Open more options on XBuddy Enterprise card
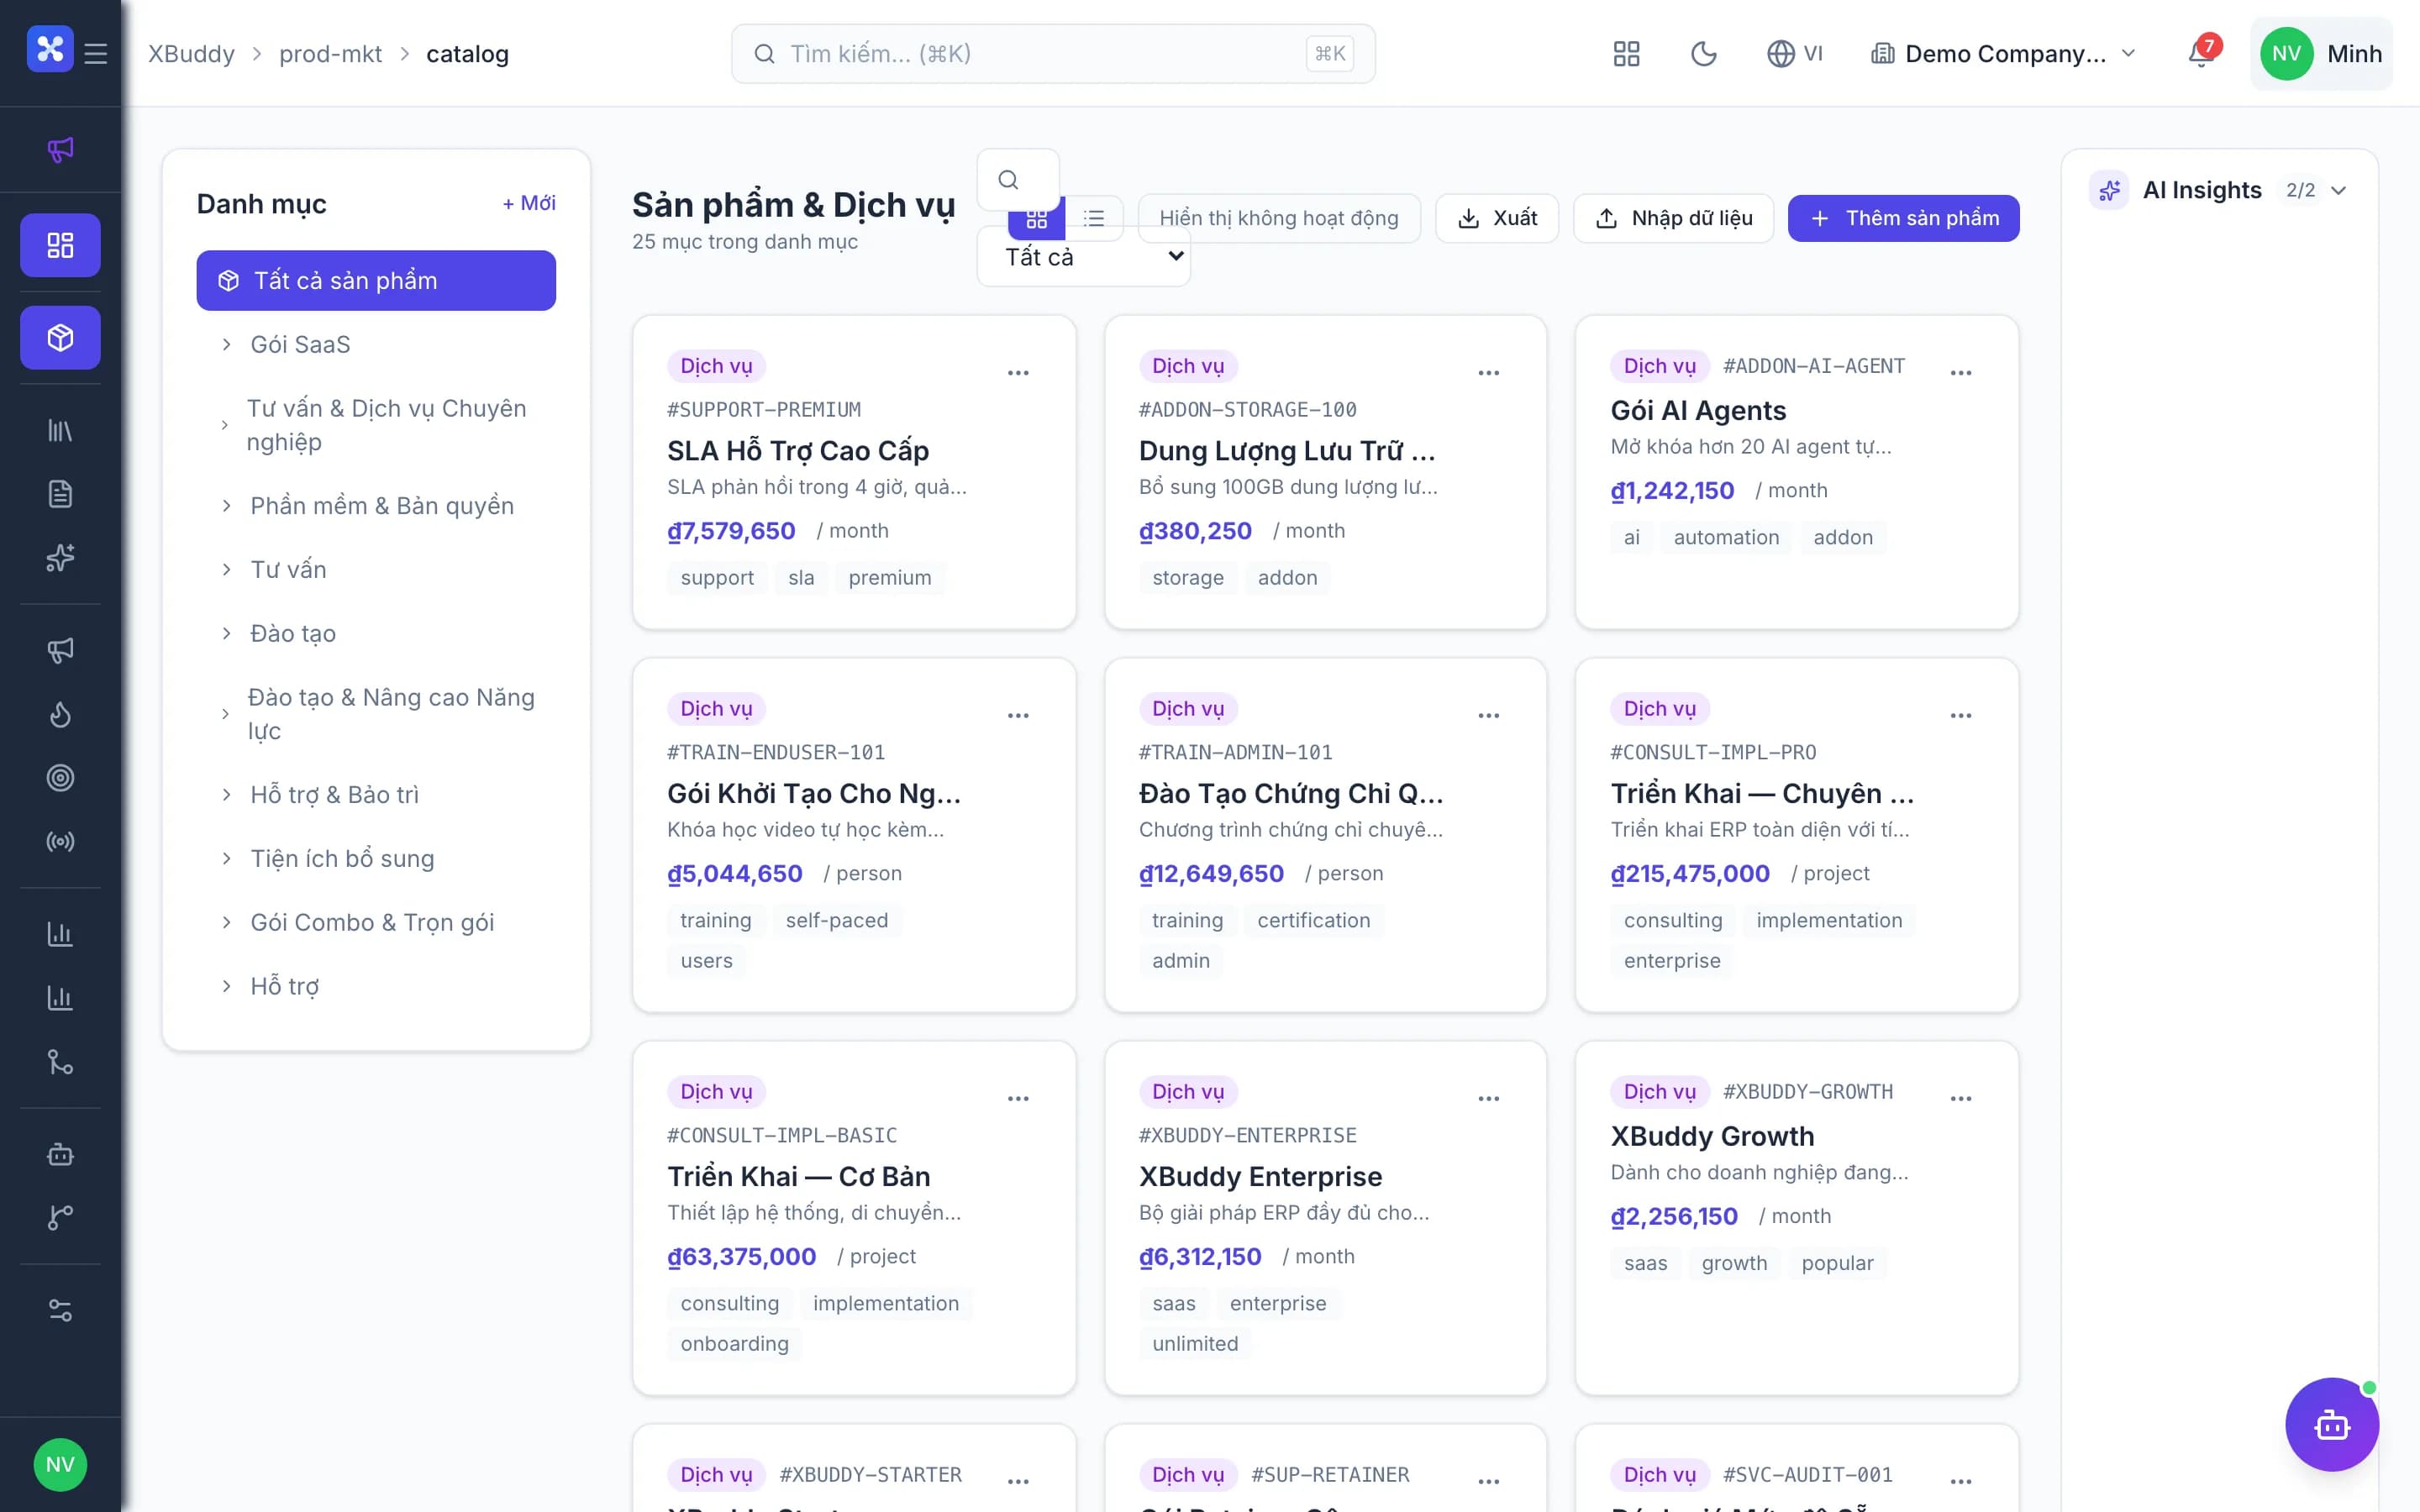This screenshot has width=2420, height=1512. 1489,1099
